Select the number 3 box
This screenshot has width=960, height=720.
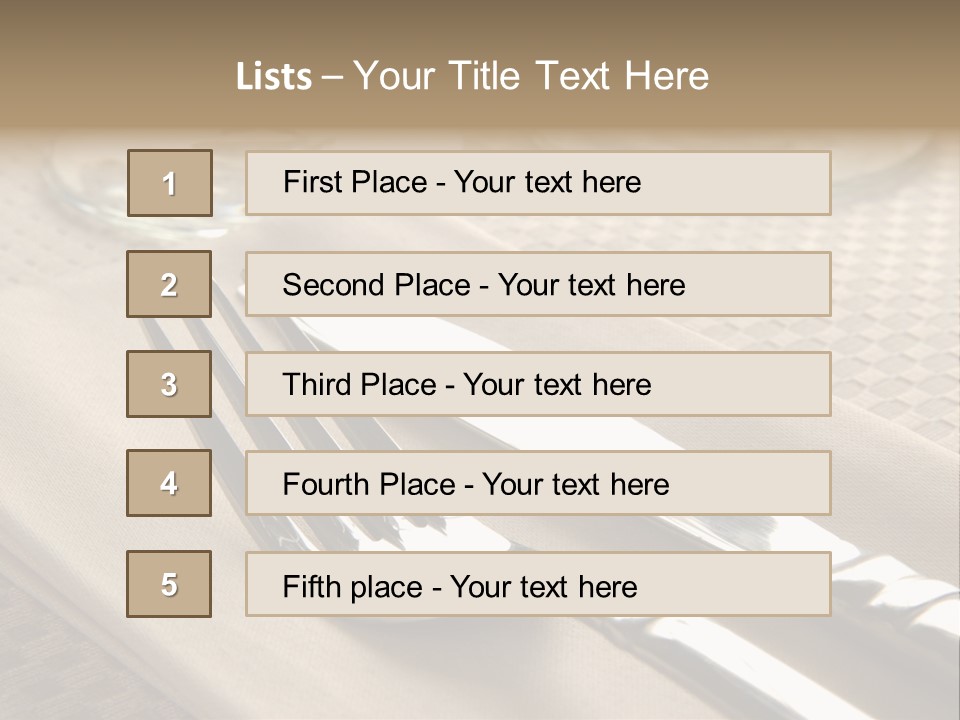169,384
